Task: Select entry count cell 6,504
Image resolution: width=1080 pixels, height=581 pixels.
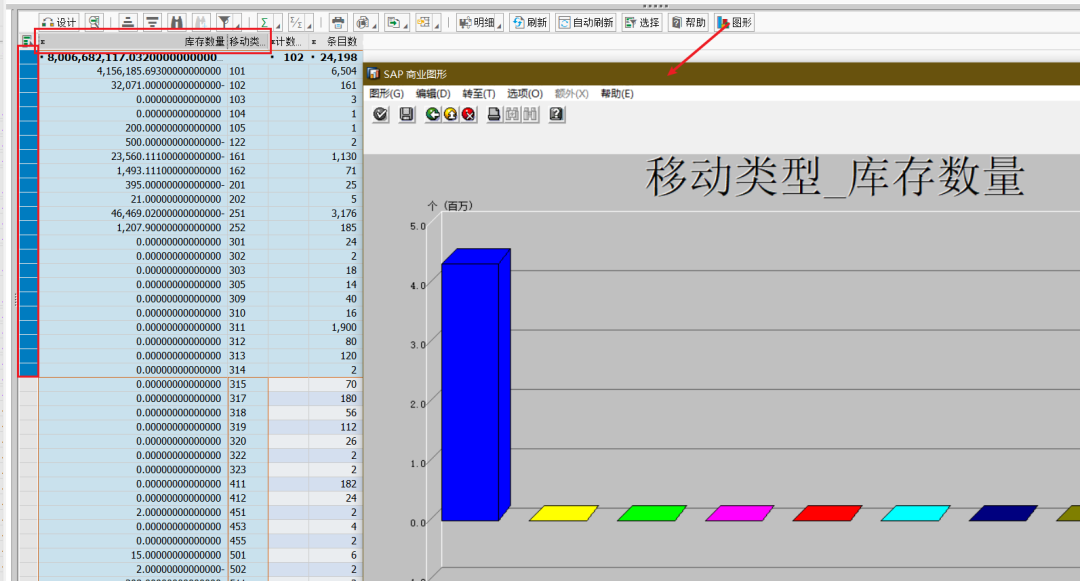Action: click(335, 71)
